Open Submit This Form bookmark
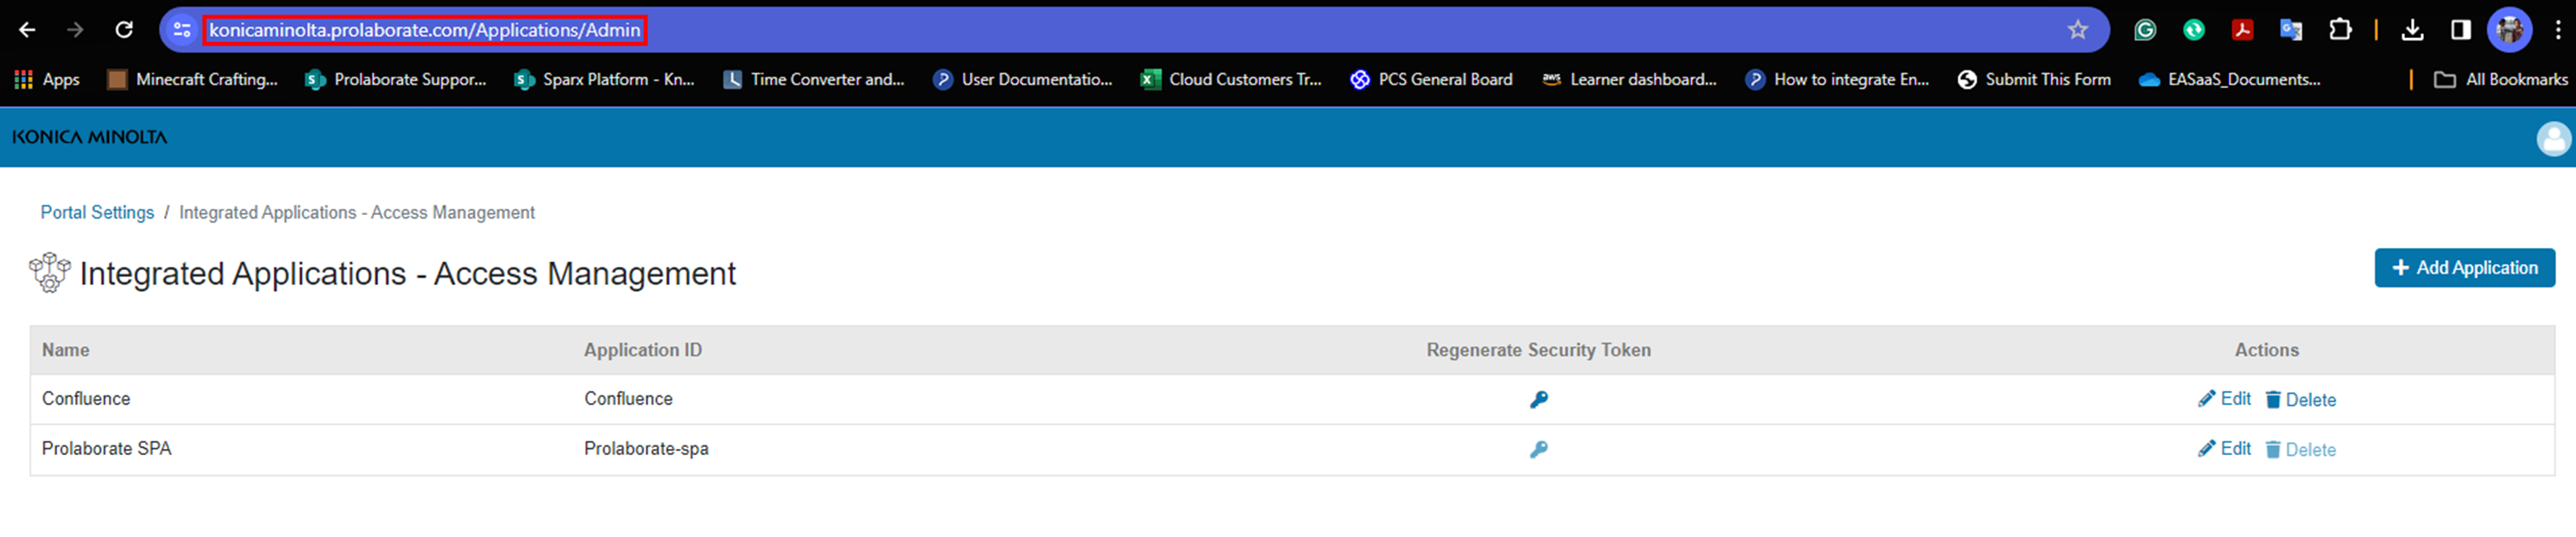Image resolution: width=2576 pixels, height=537 pixels. tap(2034, 79)
